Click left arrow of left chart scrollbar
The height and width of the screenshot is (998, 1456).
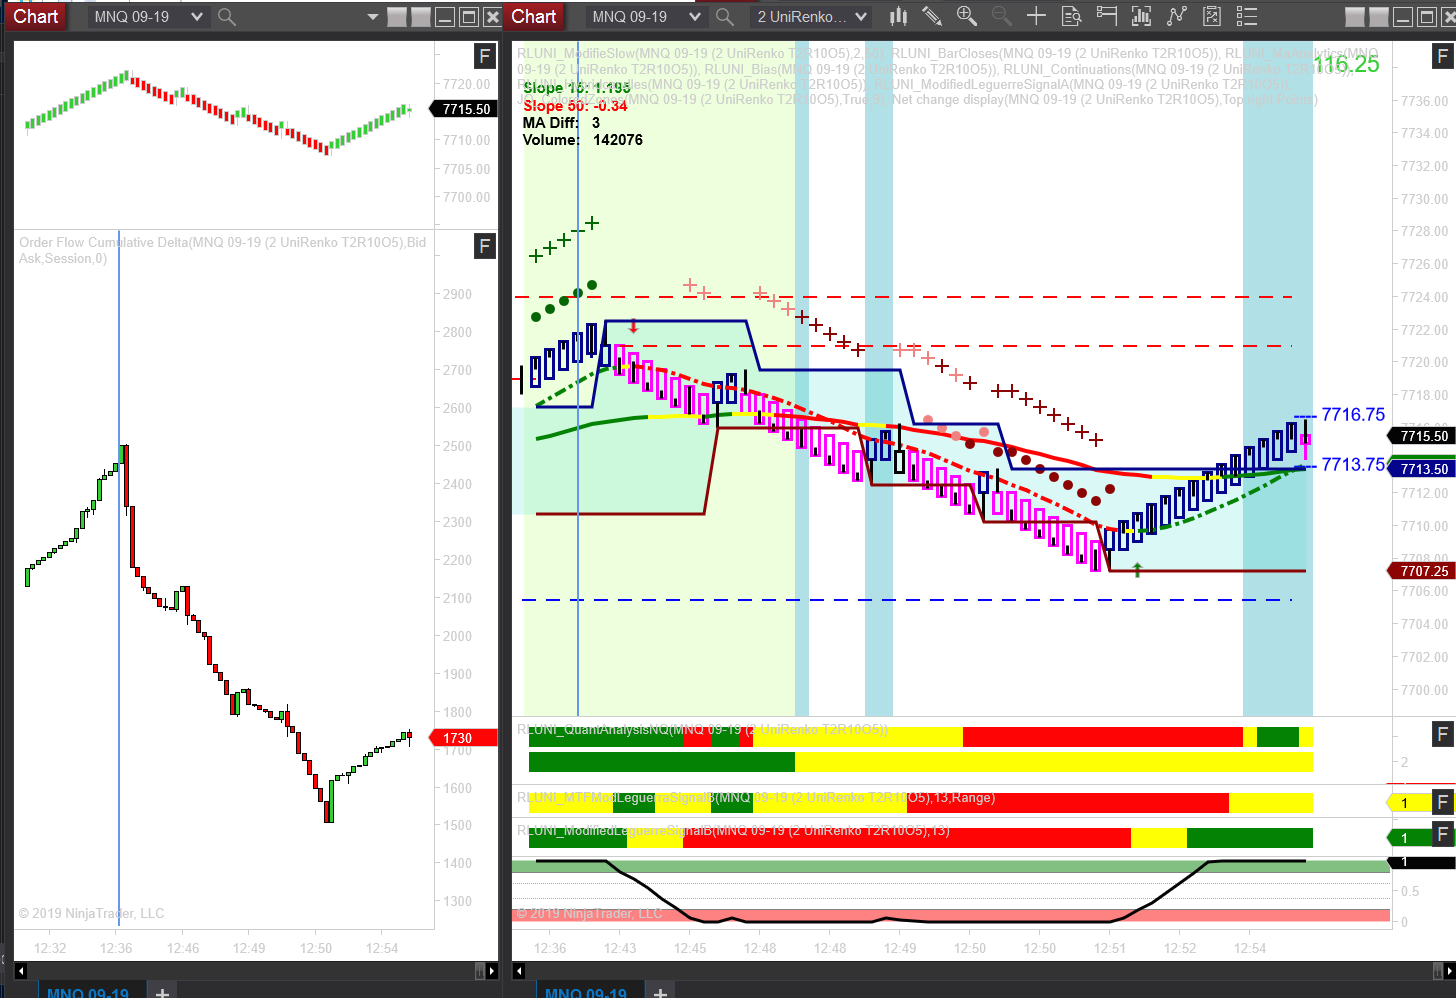click(21, 970)
